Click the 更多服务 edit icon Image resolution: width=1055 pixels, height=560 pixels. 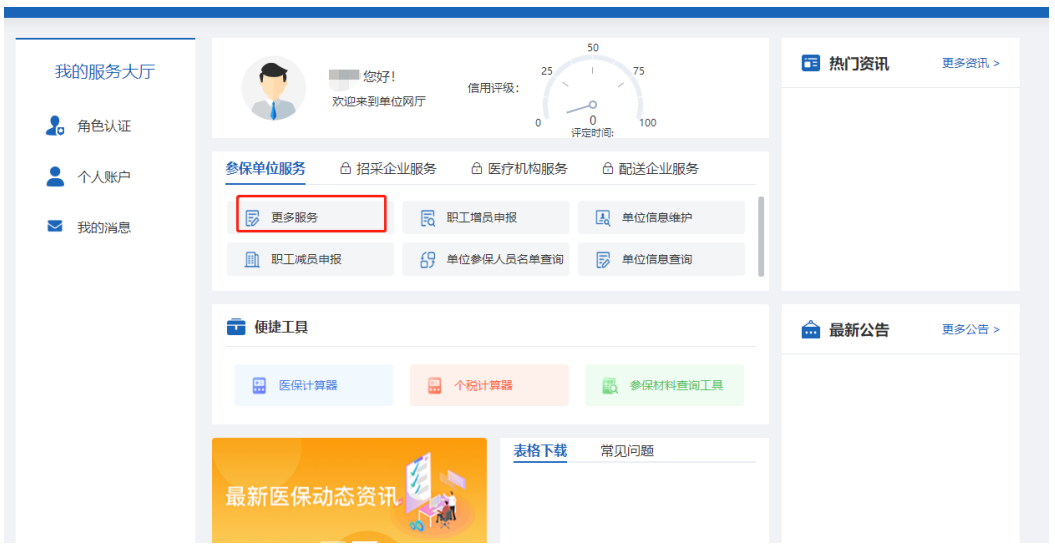click(252, 217)
